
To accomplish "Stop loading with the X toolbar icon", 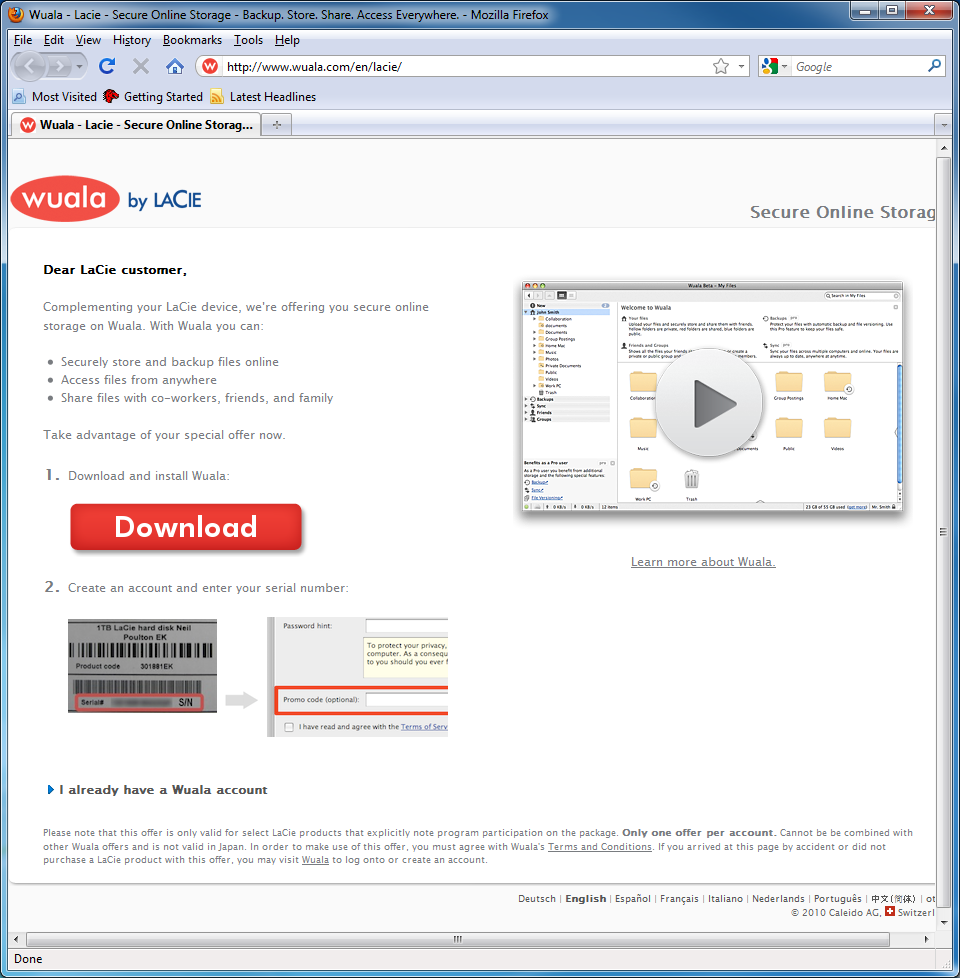I will tap(141, 66).
